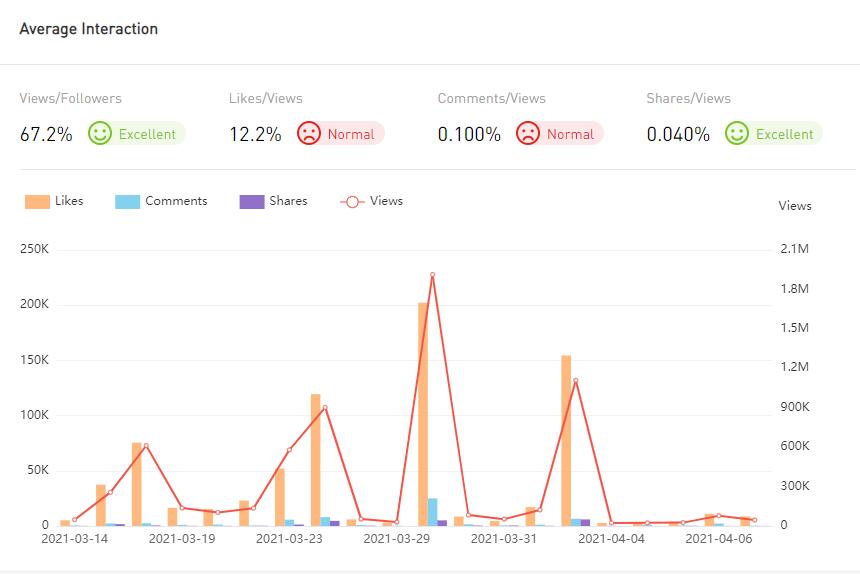Click the Excellent badge under Views/Followers
The image size is (860, 574).
coord(147,134)
